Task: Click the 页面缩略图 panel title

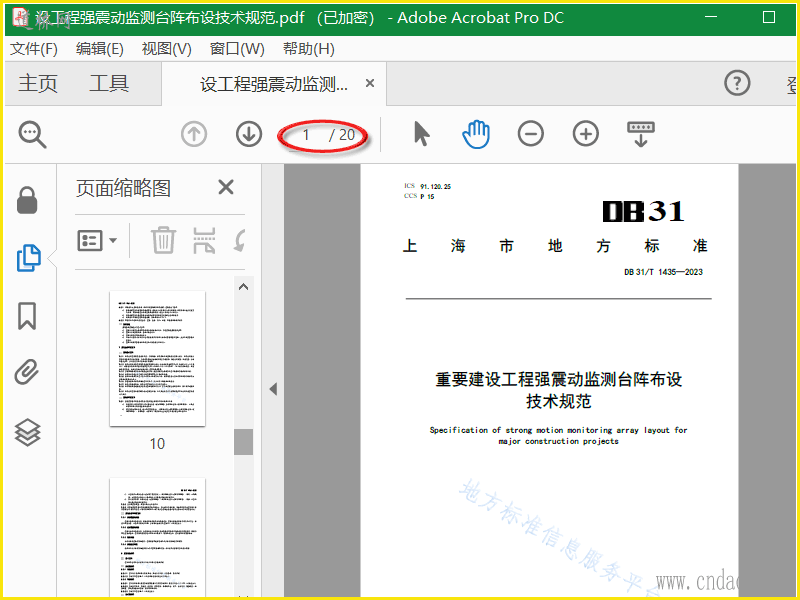Action: [123, 188]
